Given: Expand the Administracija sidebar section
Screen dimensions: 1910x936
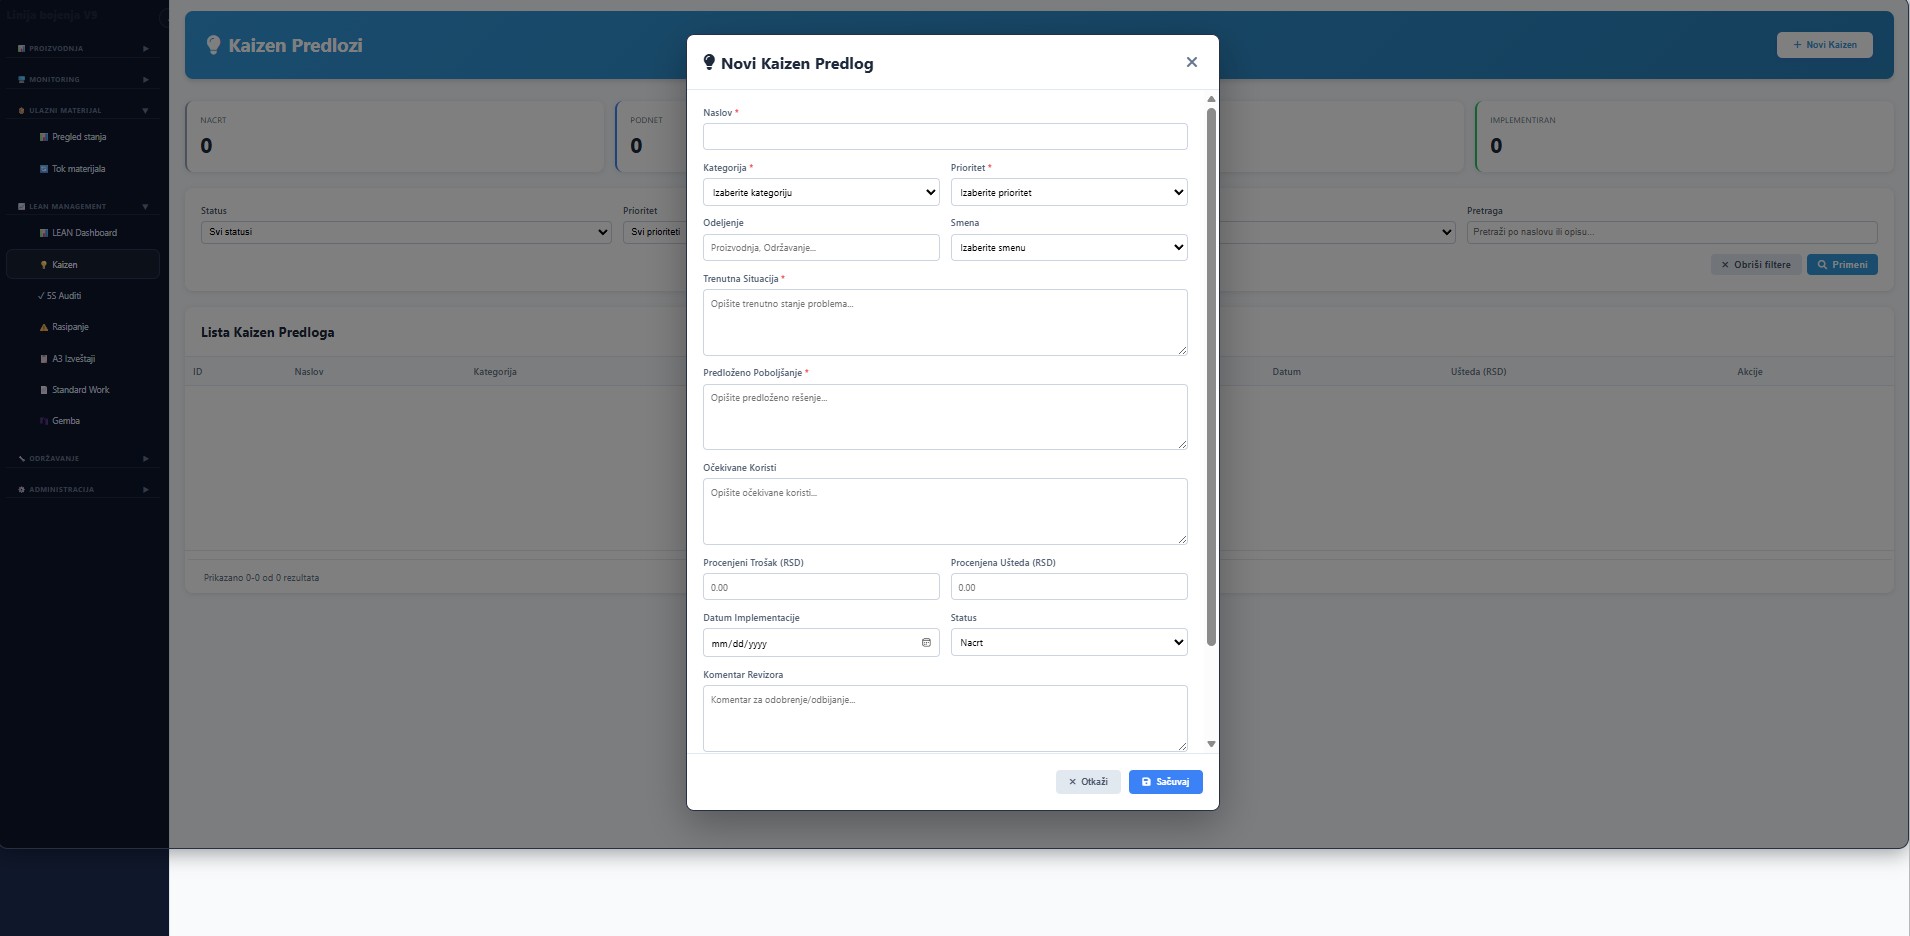Looking at the screenshot, I should pos(83,489).
